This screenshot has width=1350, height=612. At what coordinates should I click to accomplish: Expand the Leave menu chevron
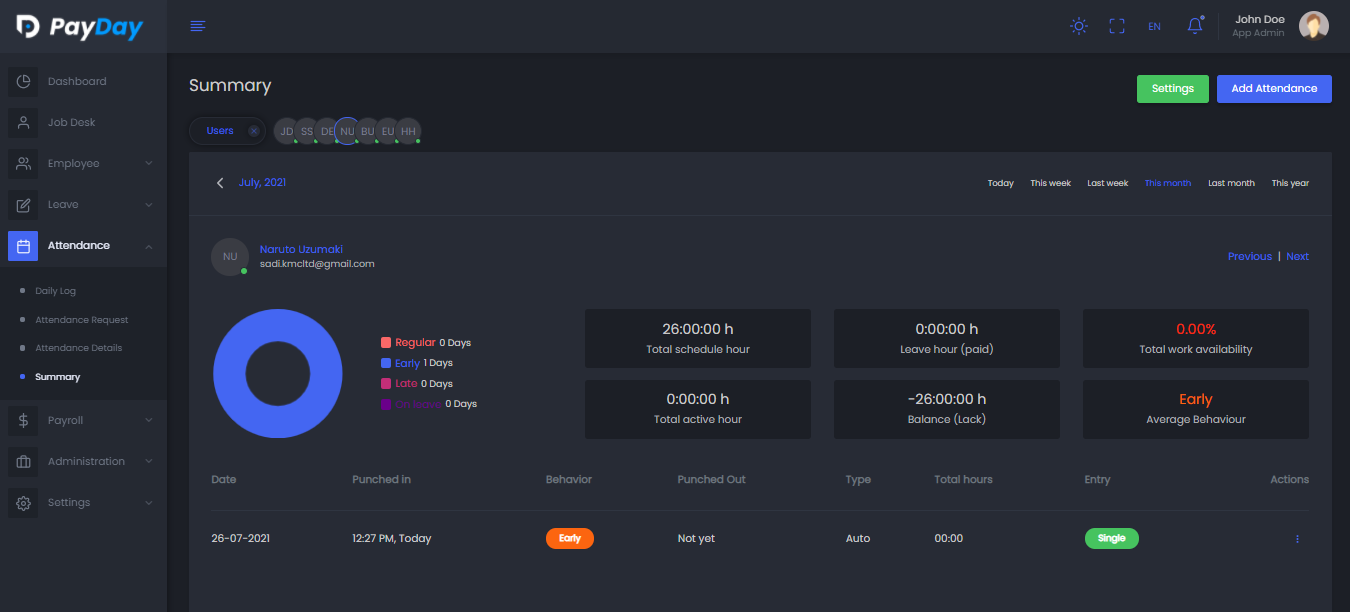coord(149,204)
